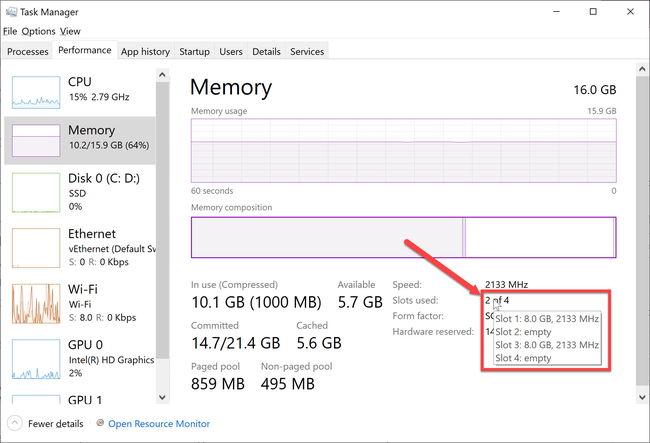
Task: Switch to the App history tab
Action: 145,52
